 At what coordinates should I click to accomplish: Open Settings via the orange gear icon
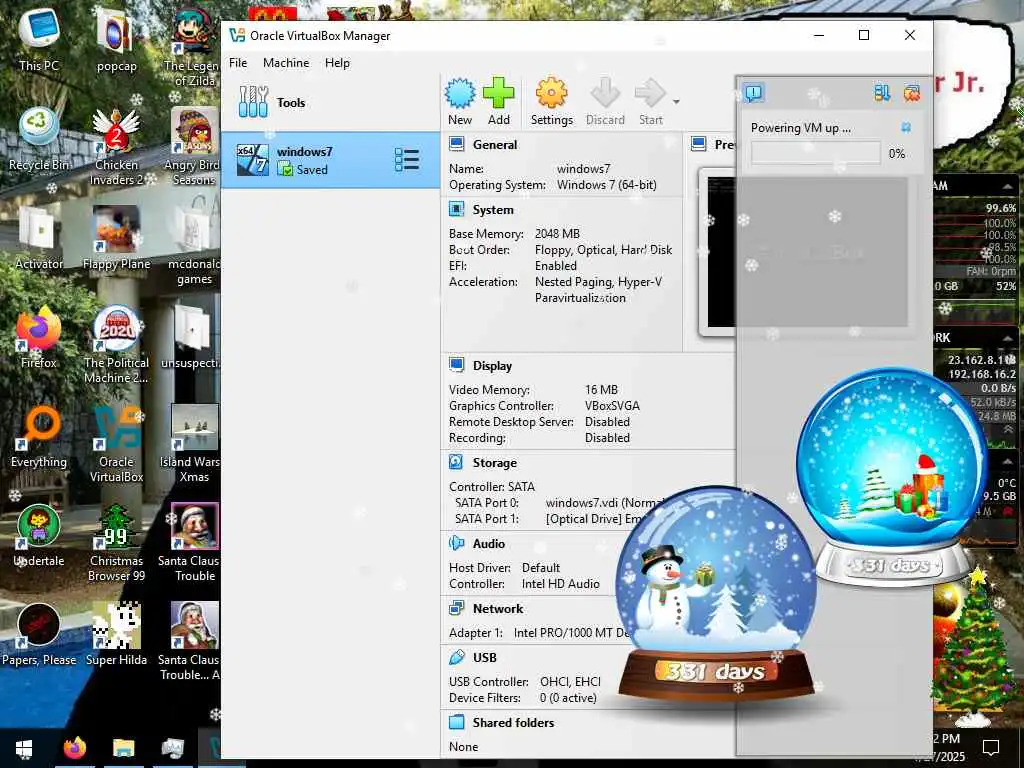point(551,93)
